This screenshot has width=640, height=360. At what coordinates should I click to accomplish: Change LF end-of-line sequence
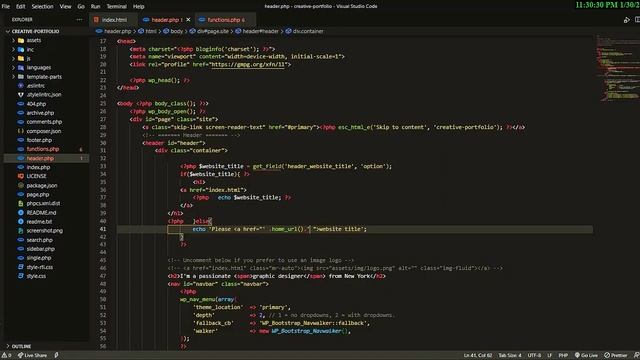(549, 356)
